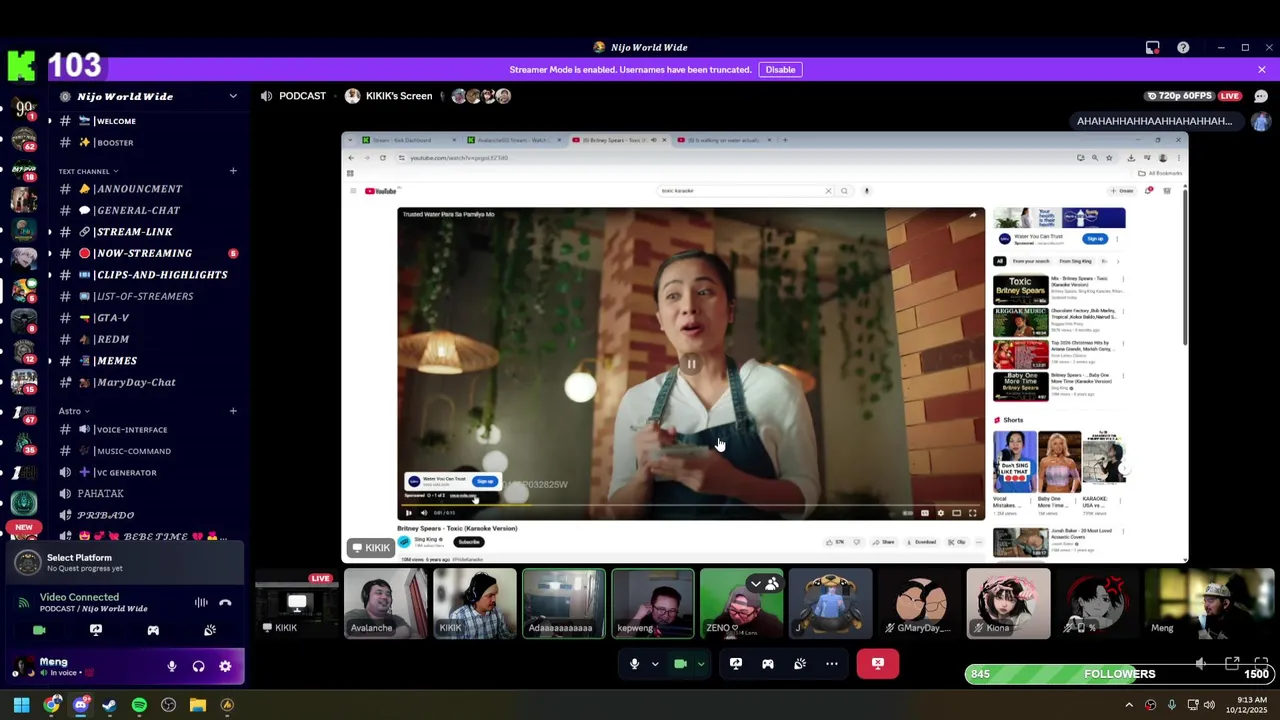1280x720 pixels.
Task: Create a channel in TEXT CHANNEL category
Action: tap(233, 171)
